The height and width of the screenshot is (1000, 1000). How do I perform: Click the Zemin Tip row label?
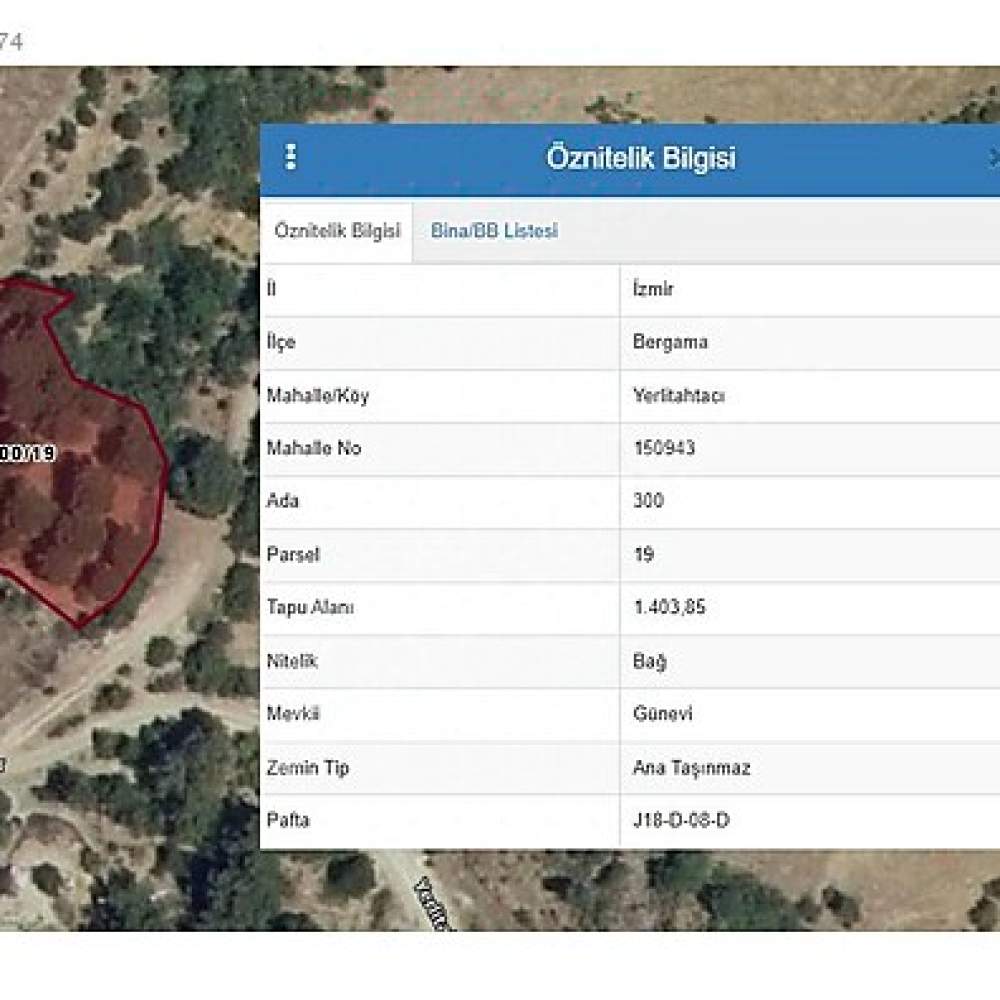pos(307,768)
